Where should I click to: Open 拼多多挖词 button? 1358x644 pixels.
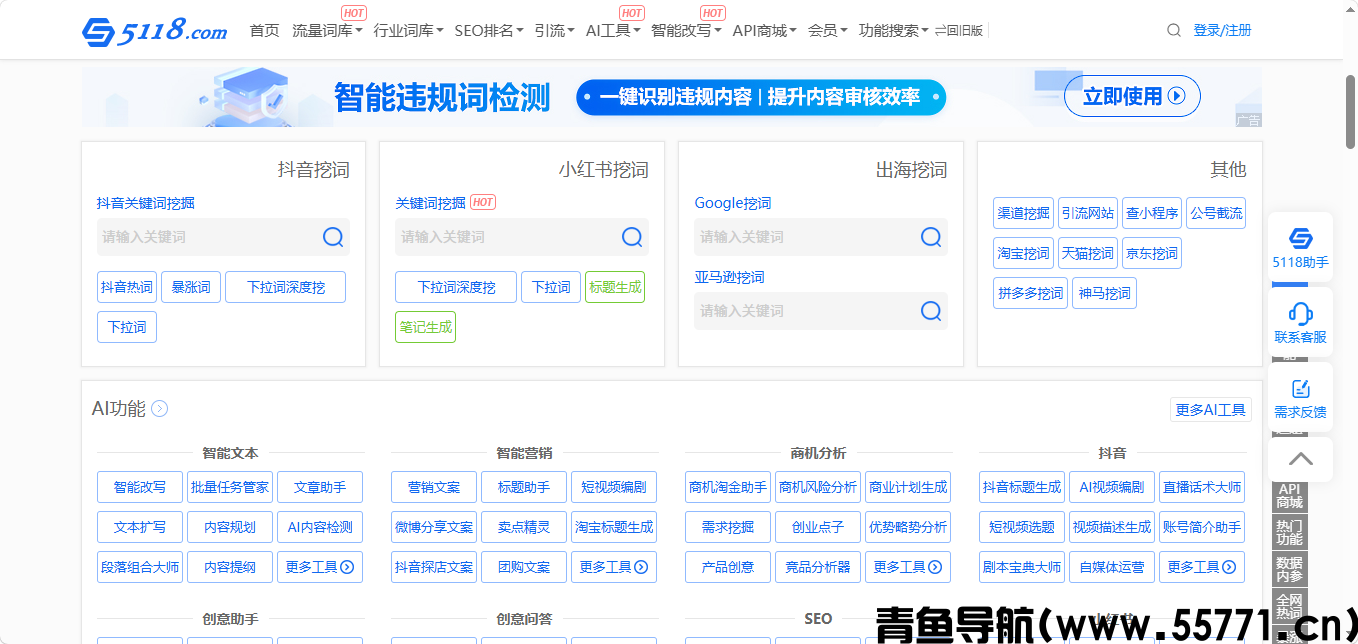coord(1031,293)
